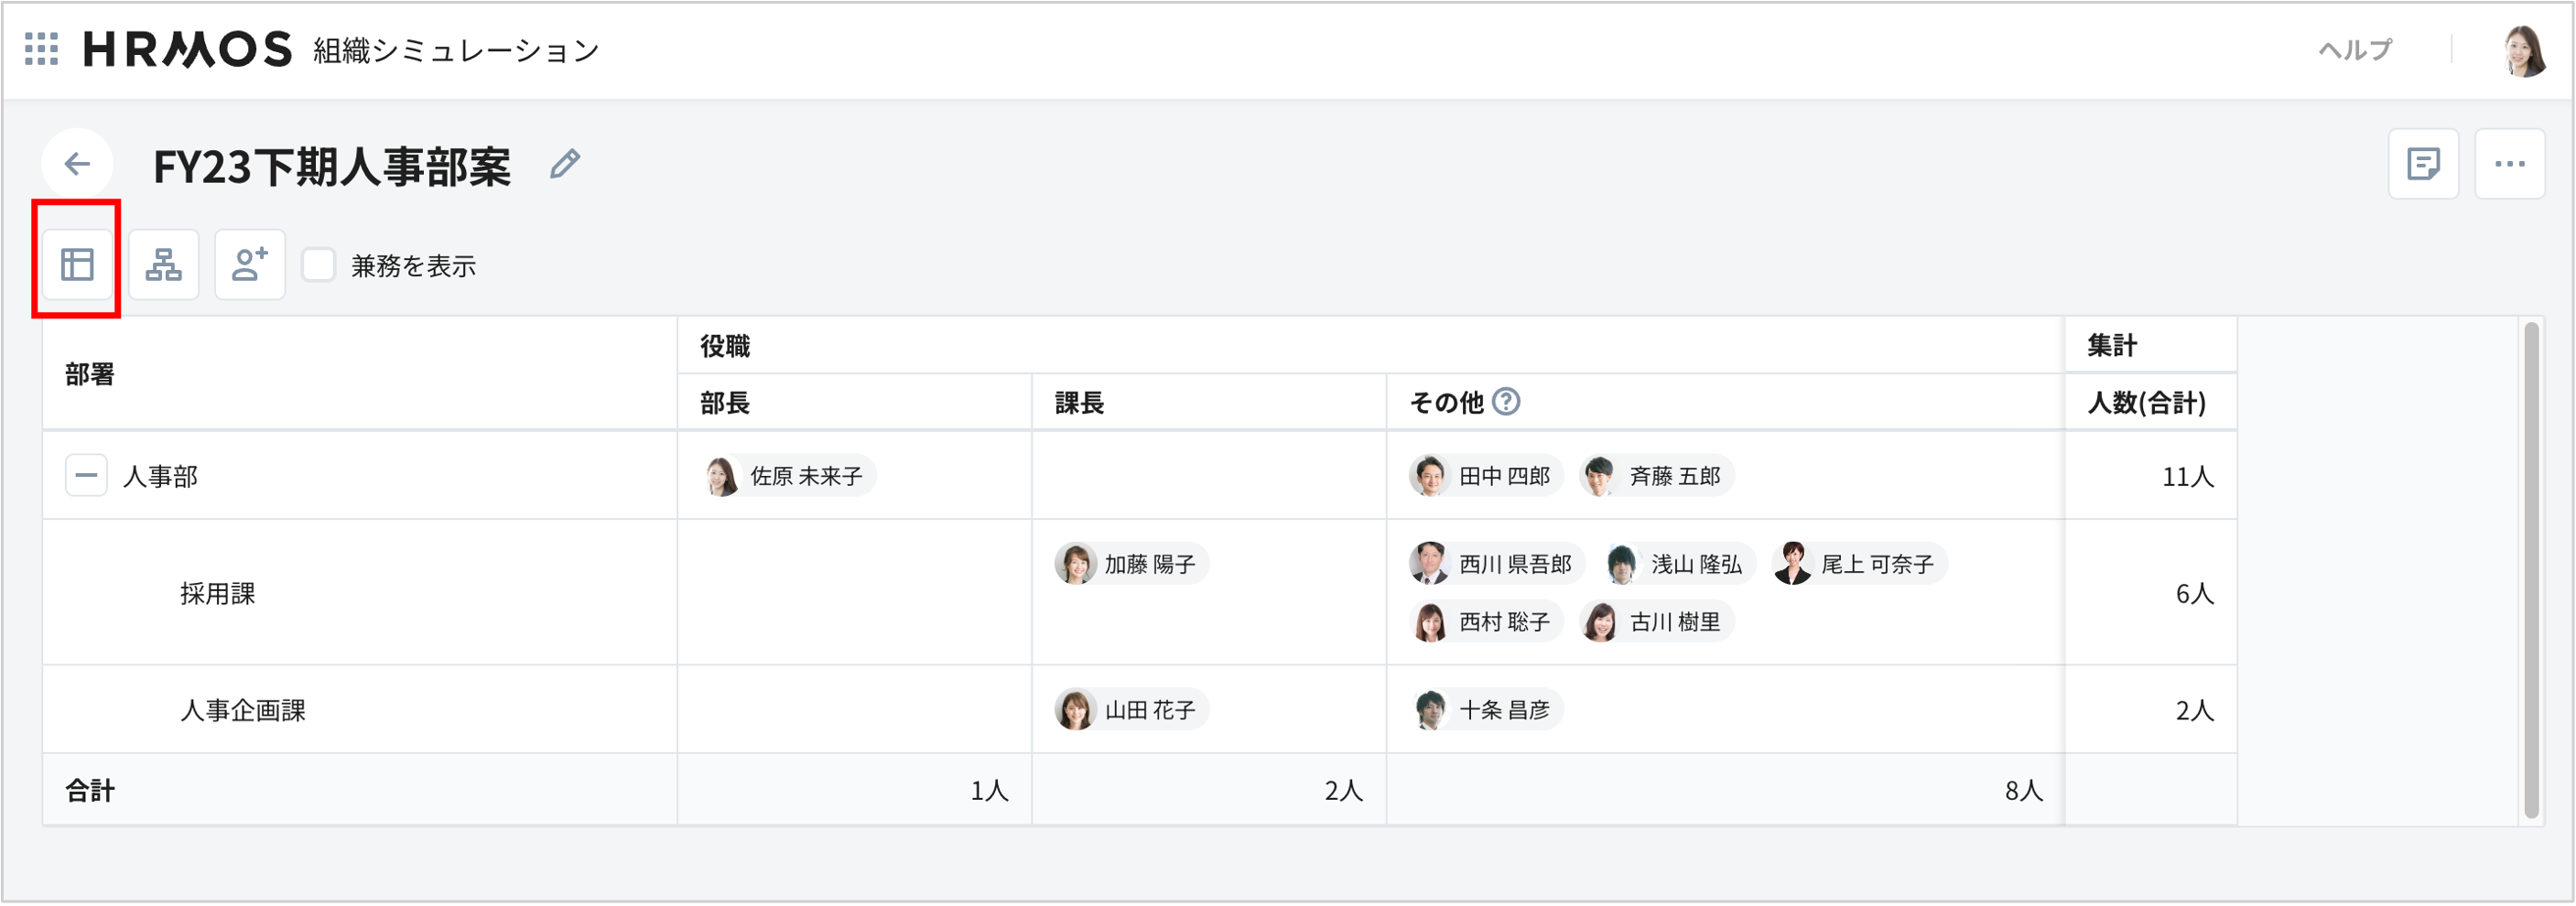Open the memo panel icon at top right

pyautogui.click(x=2423, y=163)
